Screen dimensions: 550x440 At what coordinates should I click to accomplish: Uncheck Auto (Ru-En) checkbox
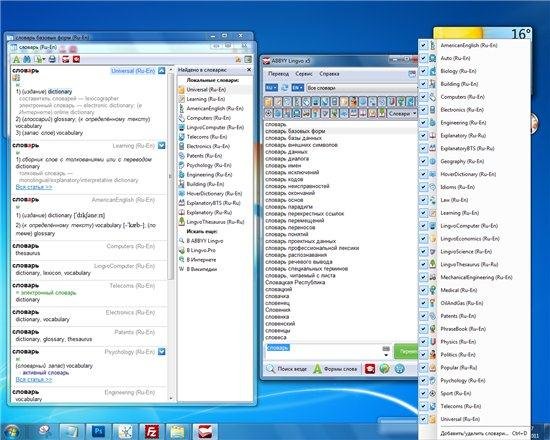click(x=423, y=58)
